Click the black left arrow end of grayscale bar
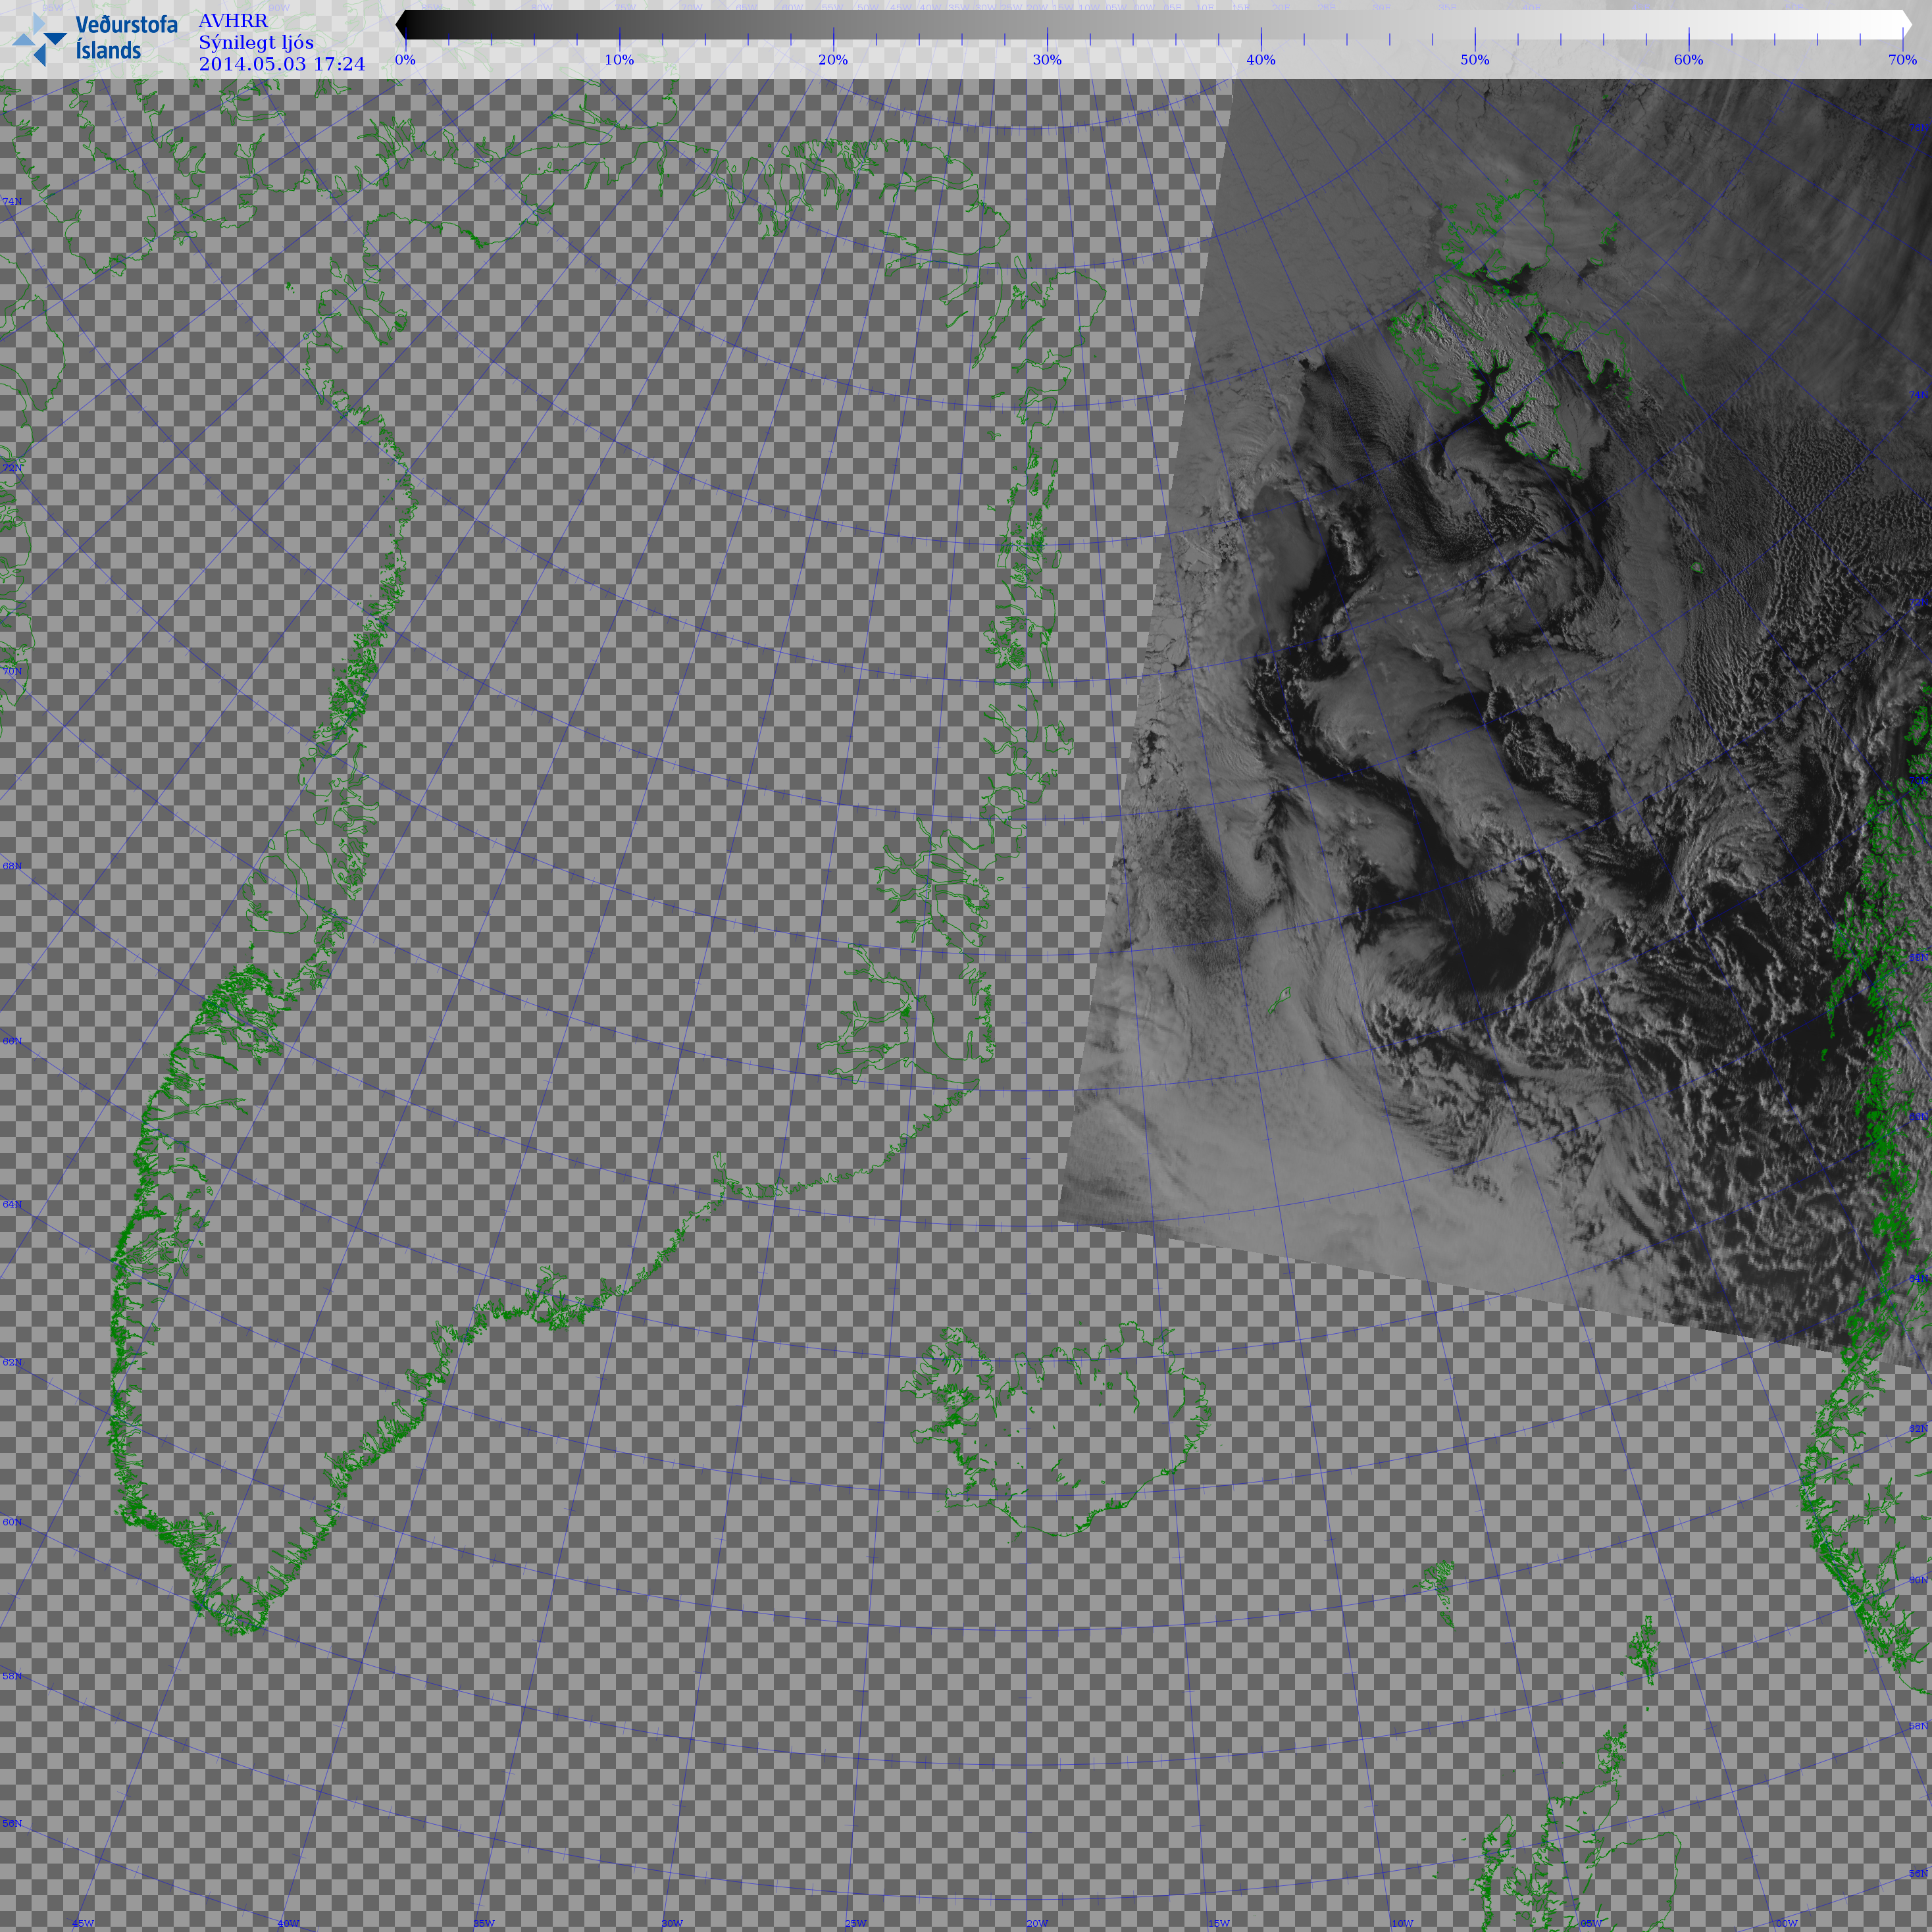The image size is (1932, 1932). pyautogui.click(x=402, y=25)
